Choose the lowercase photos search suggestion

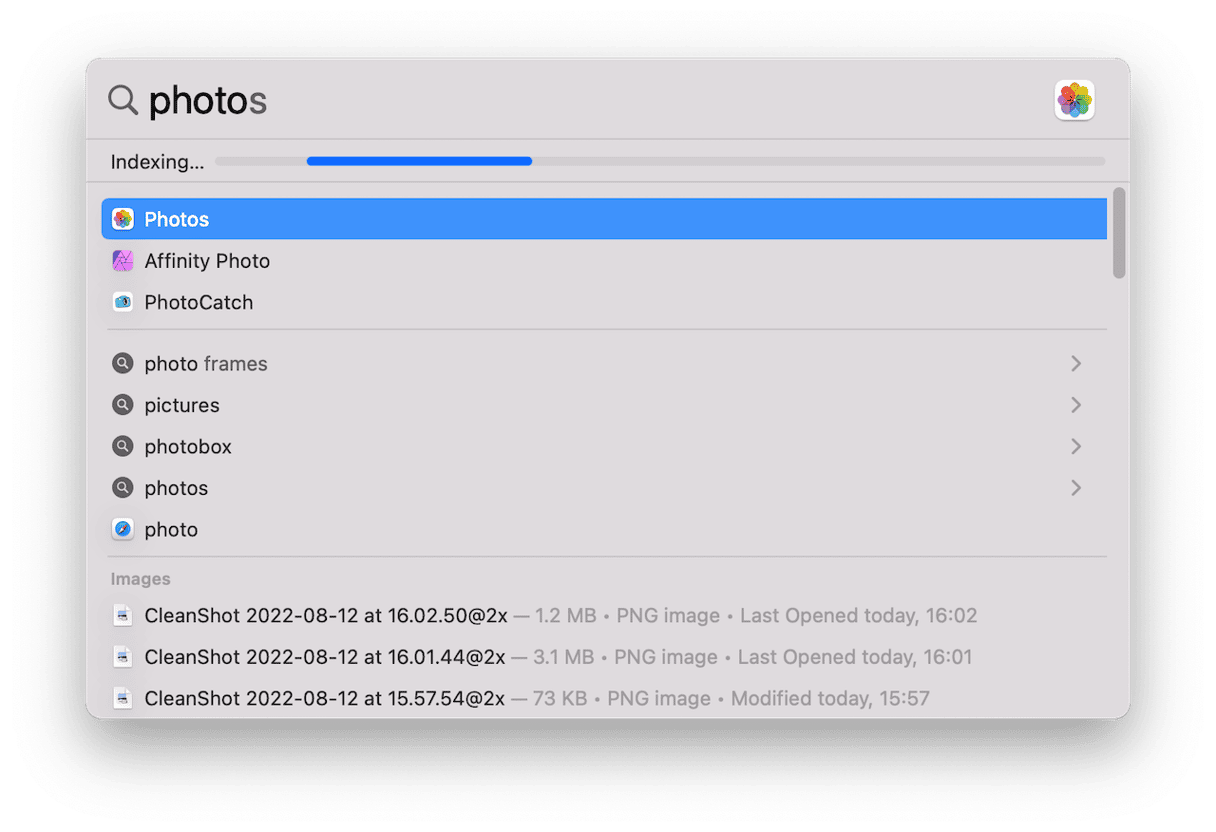click(604, 488)
